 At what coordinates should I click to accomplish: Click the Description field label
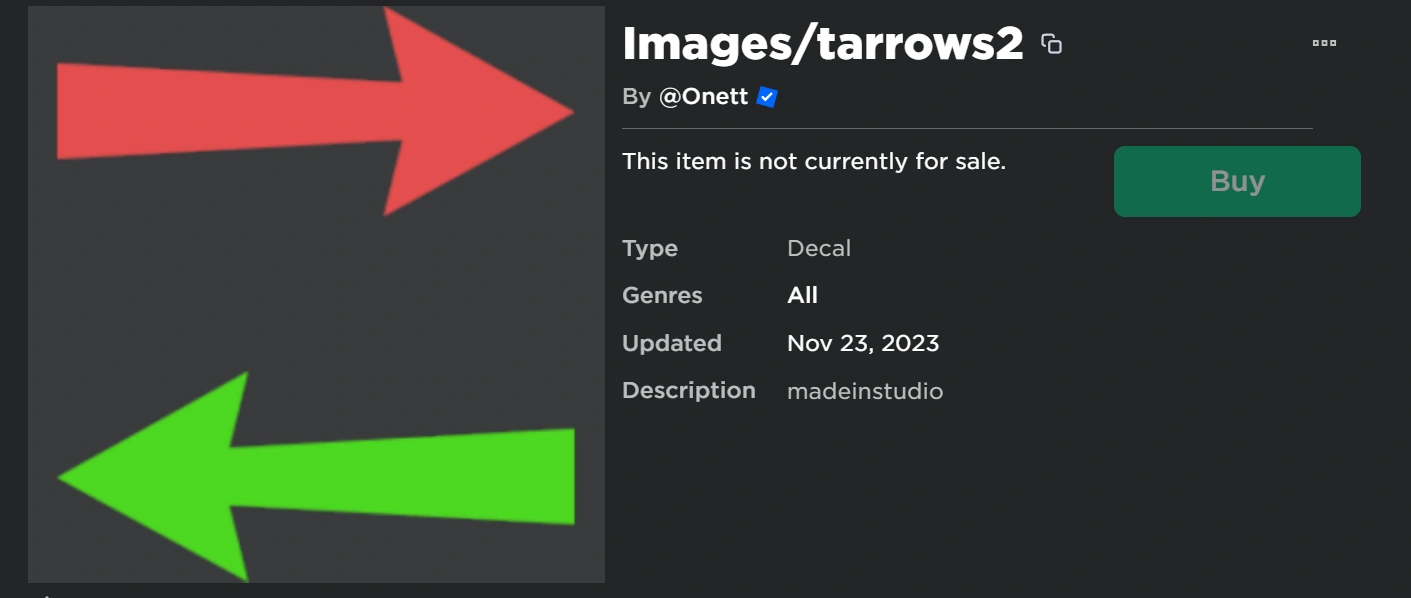pos(688,390)
